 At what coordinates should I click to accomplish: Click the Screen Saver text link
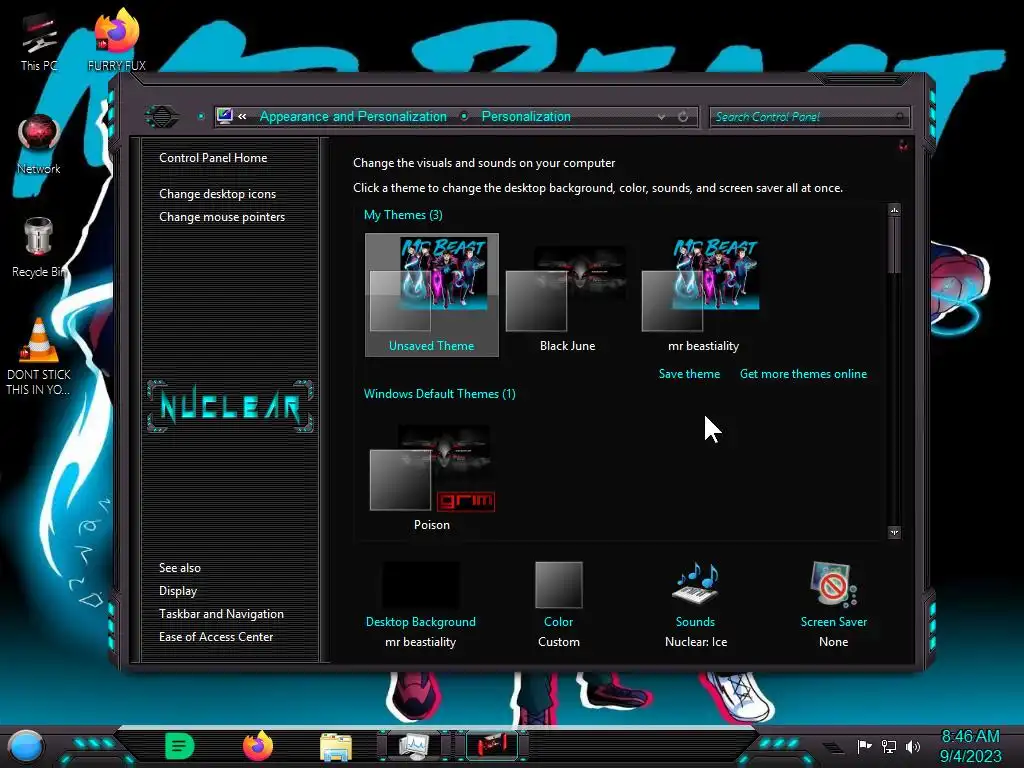(833, 622)
